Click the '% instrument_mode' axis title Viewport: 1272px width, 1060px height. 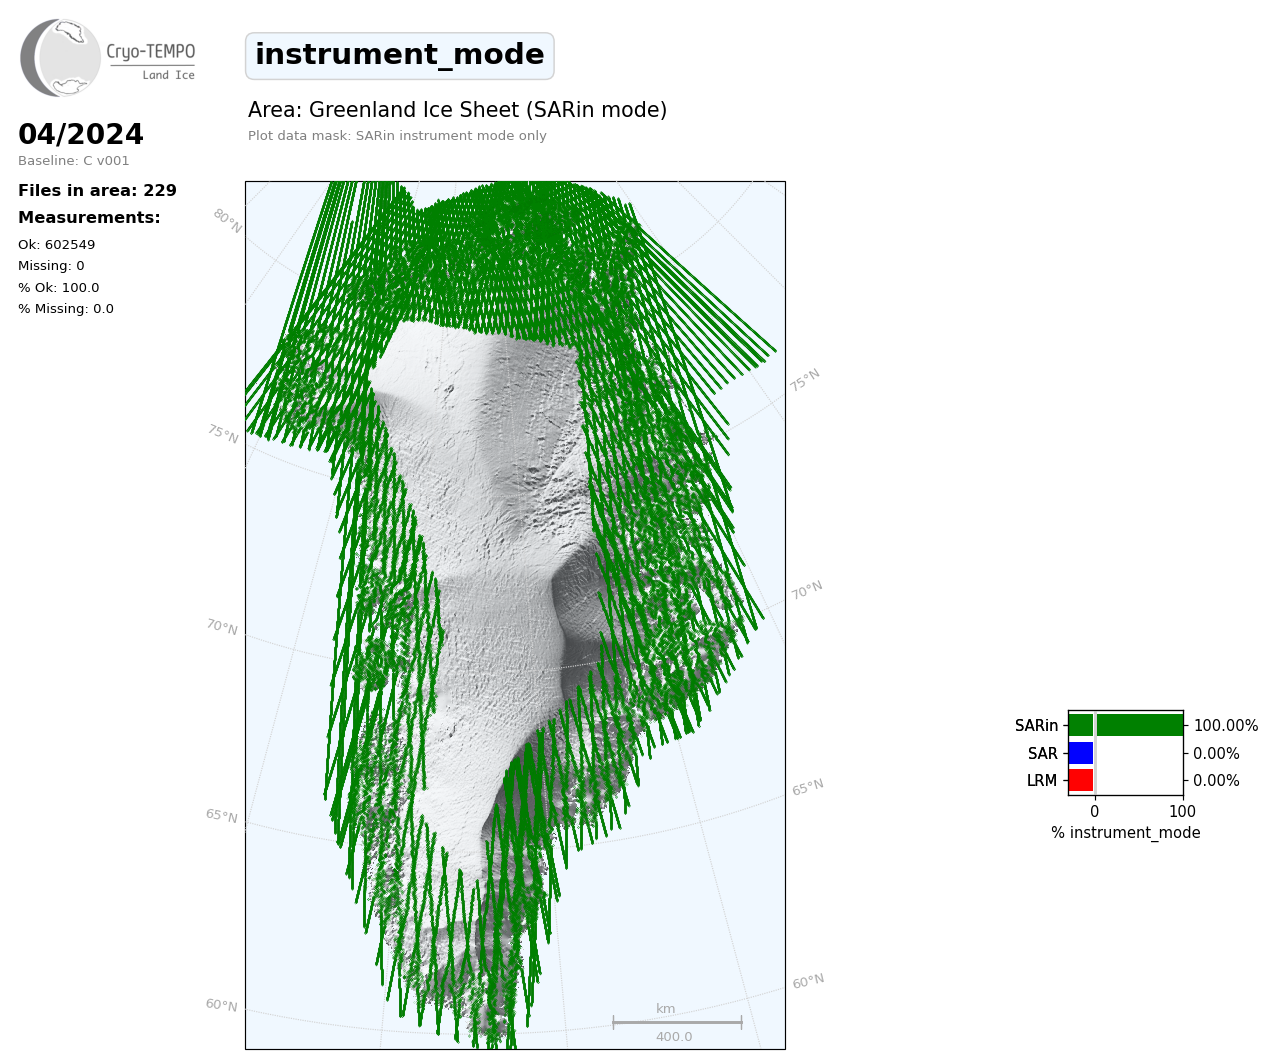(1126, 833)
